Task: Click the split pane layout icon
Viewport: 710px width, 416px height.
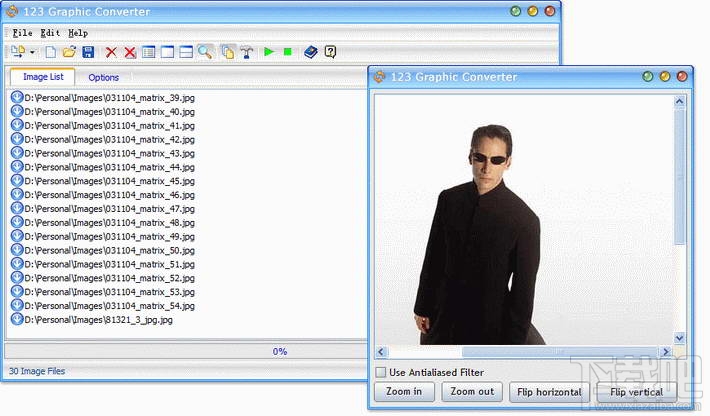Action: 186,52
